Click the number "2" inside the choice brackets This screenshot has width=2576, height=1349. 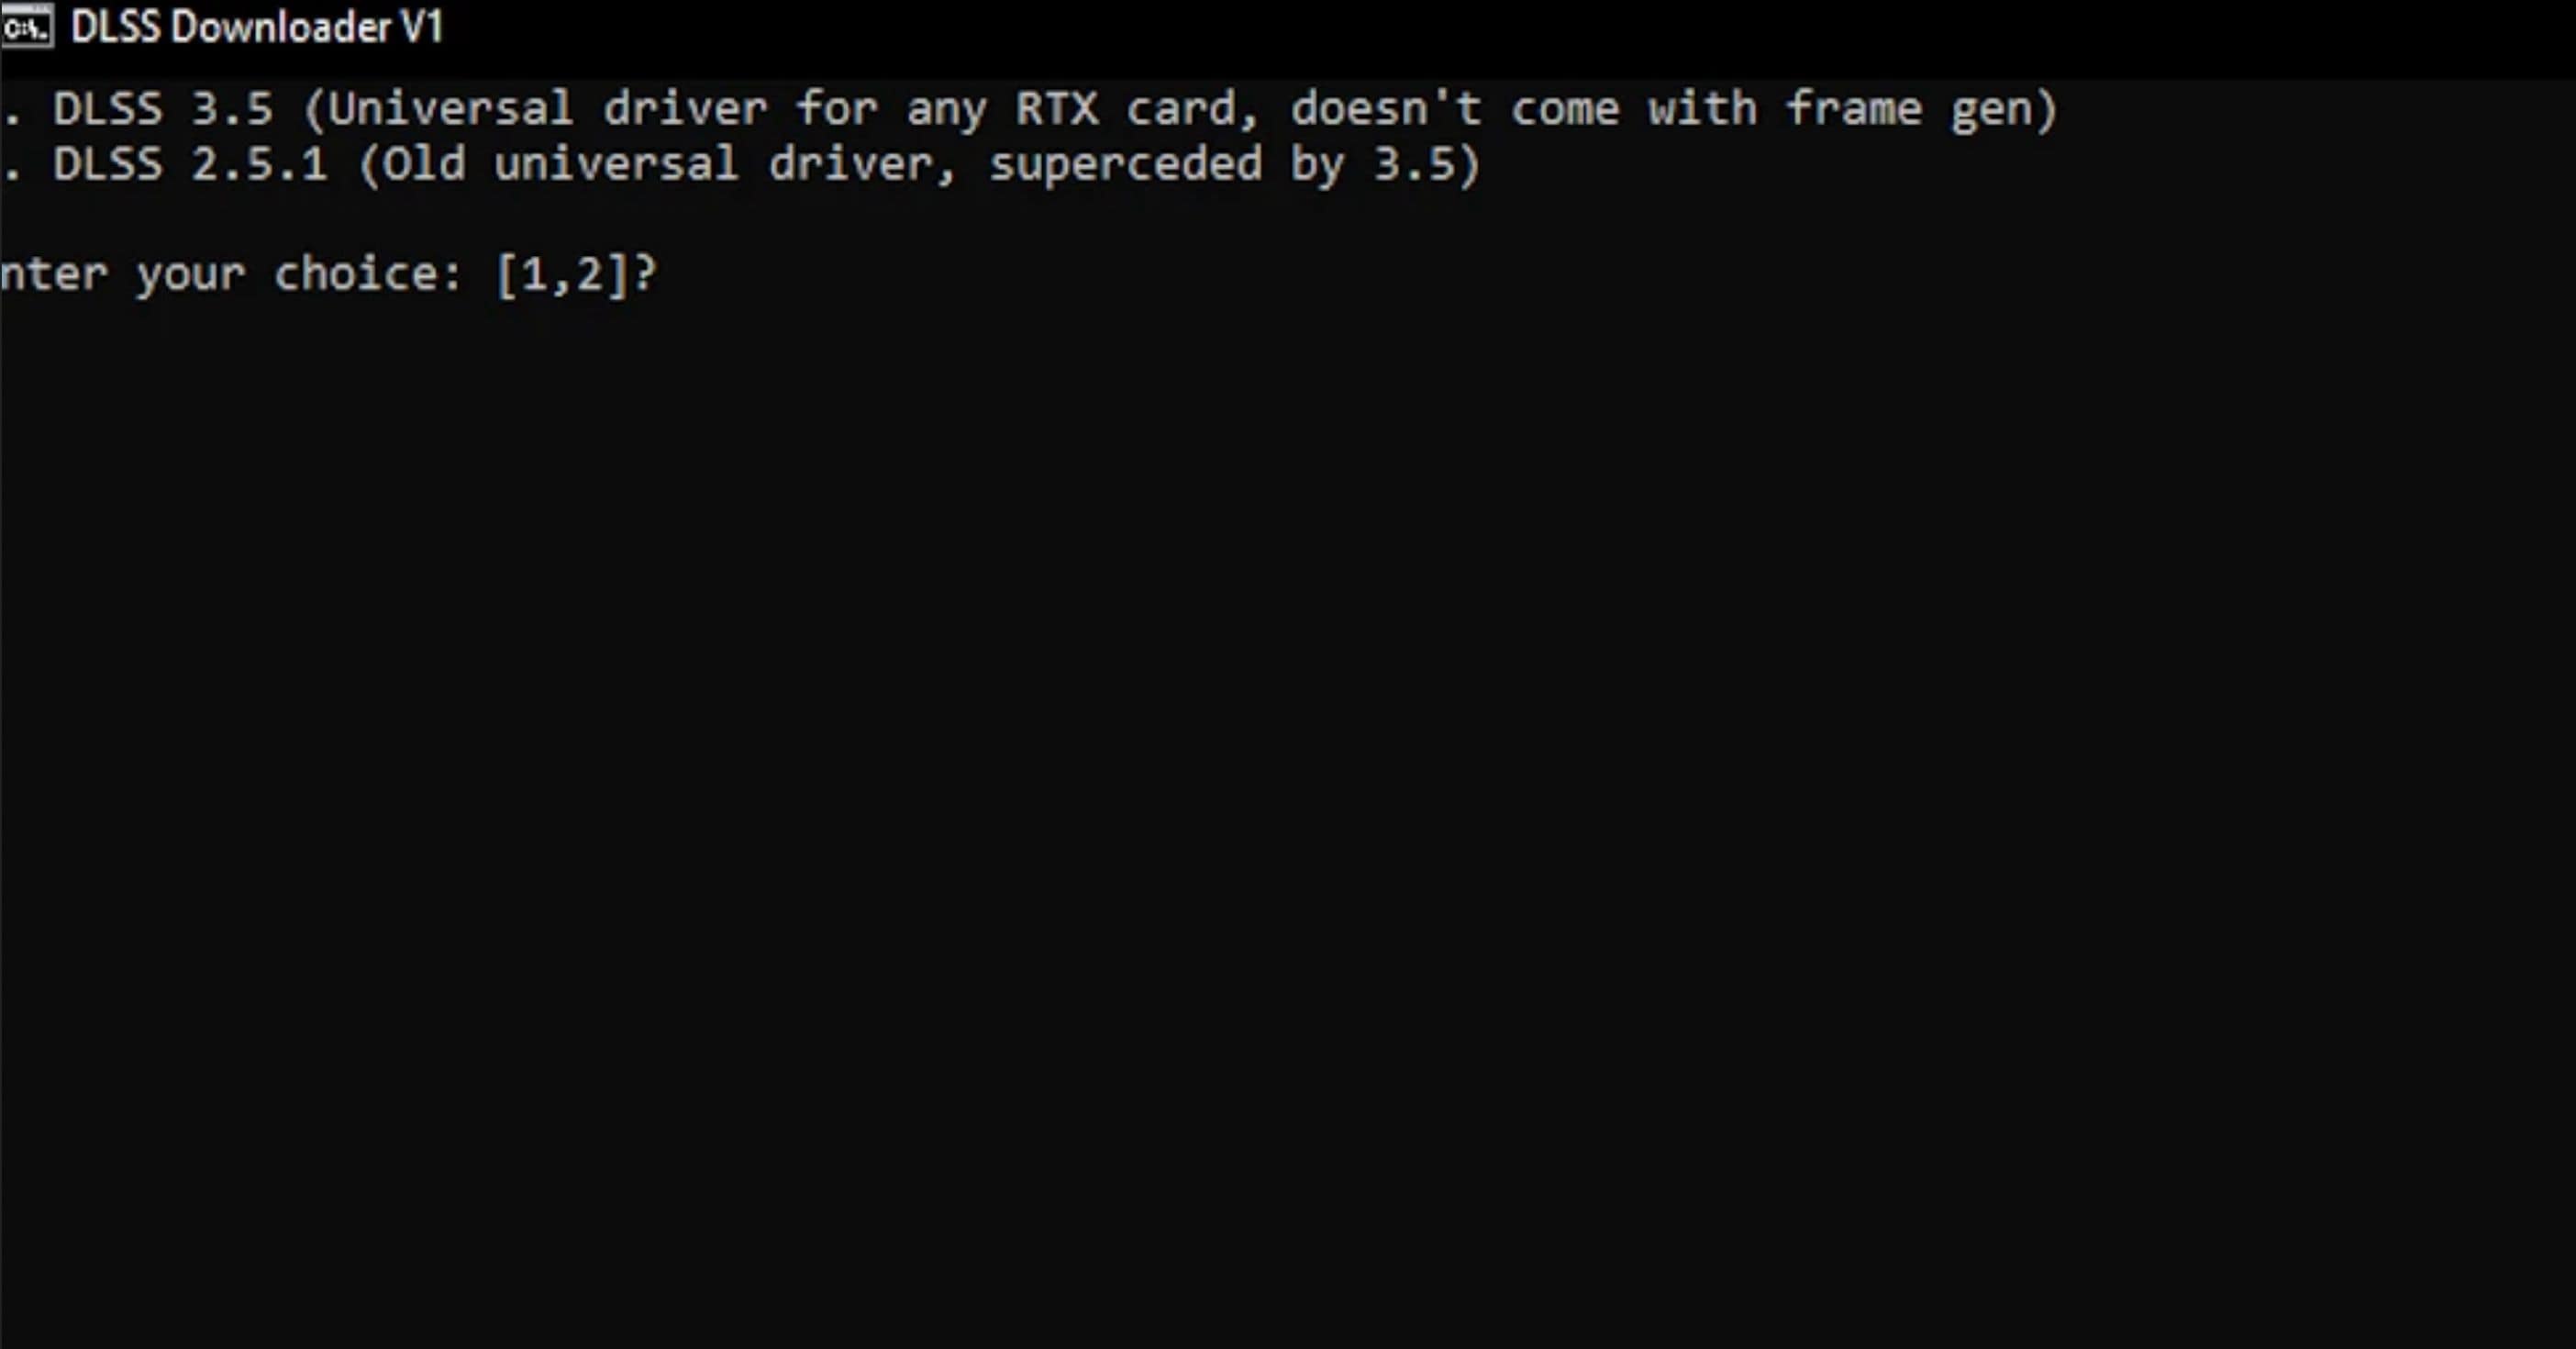[x=589, y=274]
